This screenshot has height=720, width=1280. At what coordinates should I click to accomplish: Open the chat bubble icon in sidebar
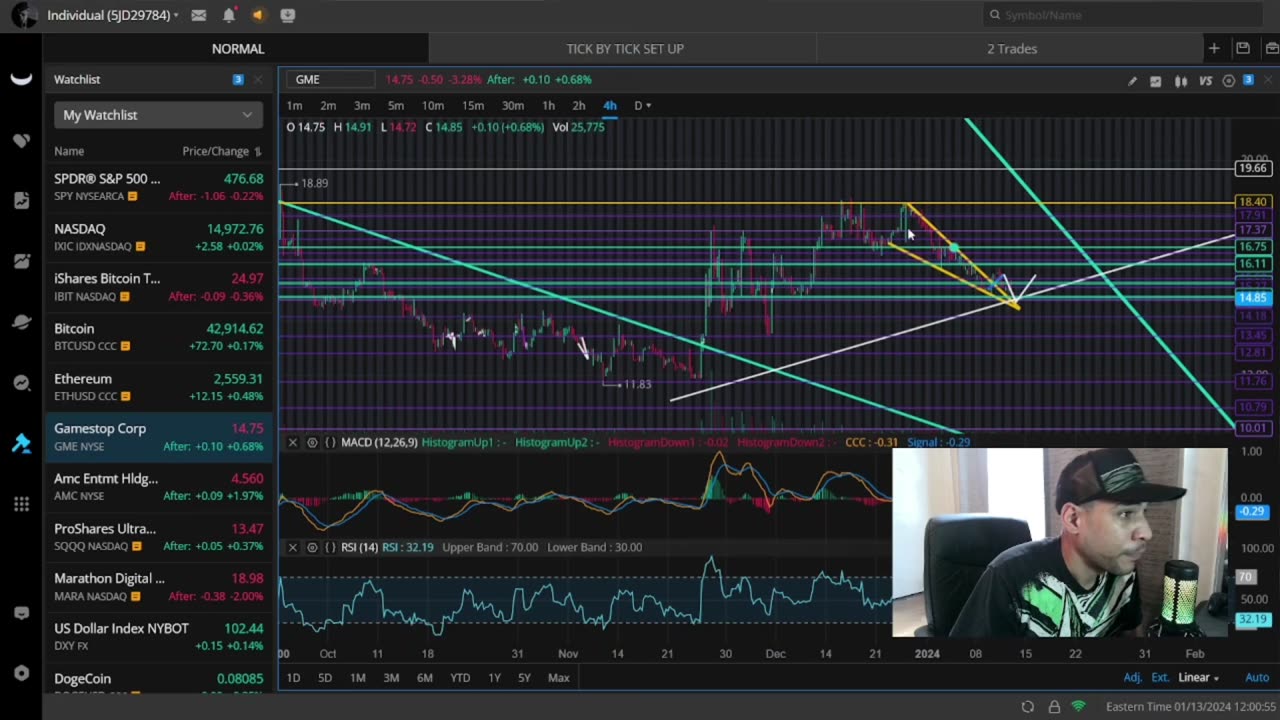[21, 613]
